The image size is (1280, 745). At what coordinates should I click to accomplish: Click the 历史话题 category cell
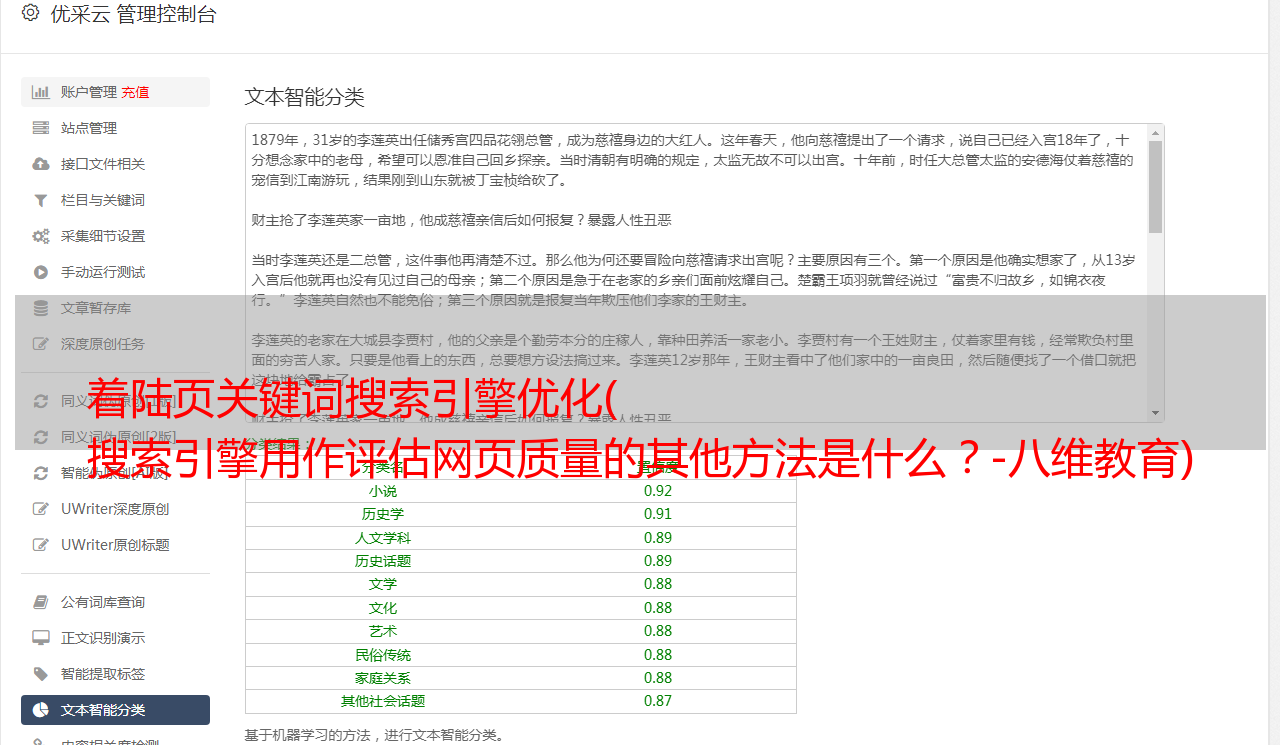[x=383, y=561]
